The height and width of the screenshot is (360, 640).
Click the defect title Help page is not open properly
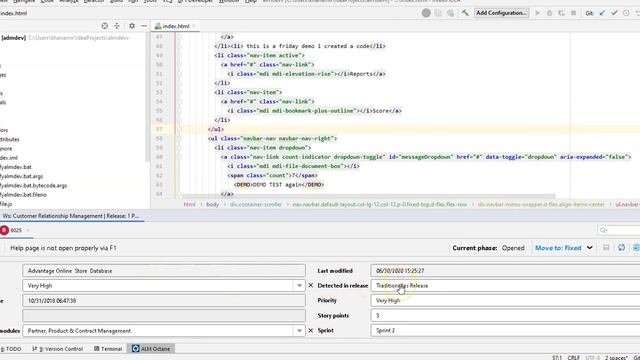pyautogui.click(x=63, y=248)
